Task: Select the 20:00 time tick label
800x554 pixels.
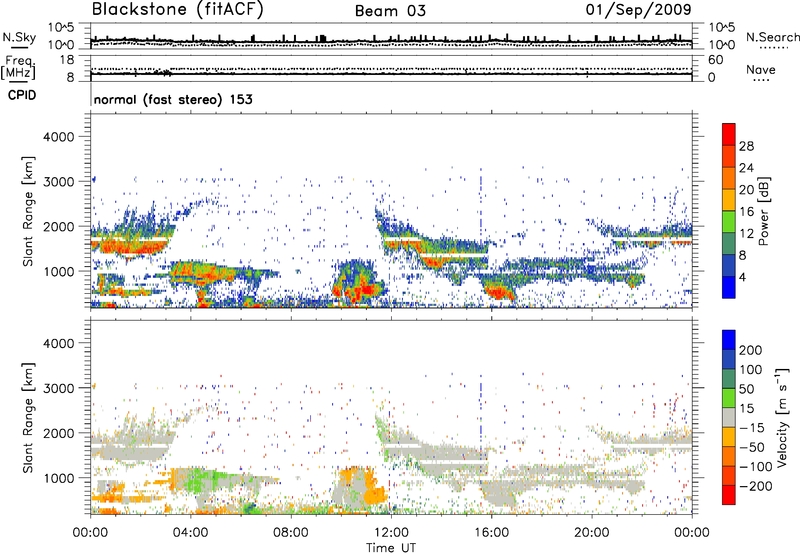Action: [x=591, y=533]
